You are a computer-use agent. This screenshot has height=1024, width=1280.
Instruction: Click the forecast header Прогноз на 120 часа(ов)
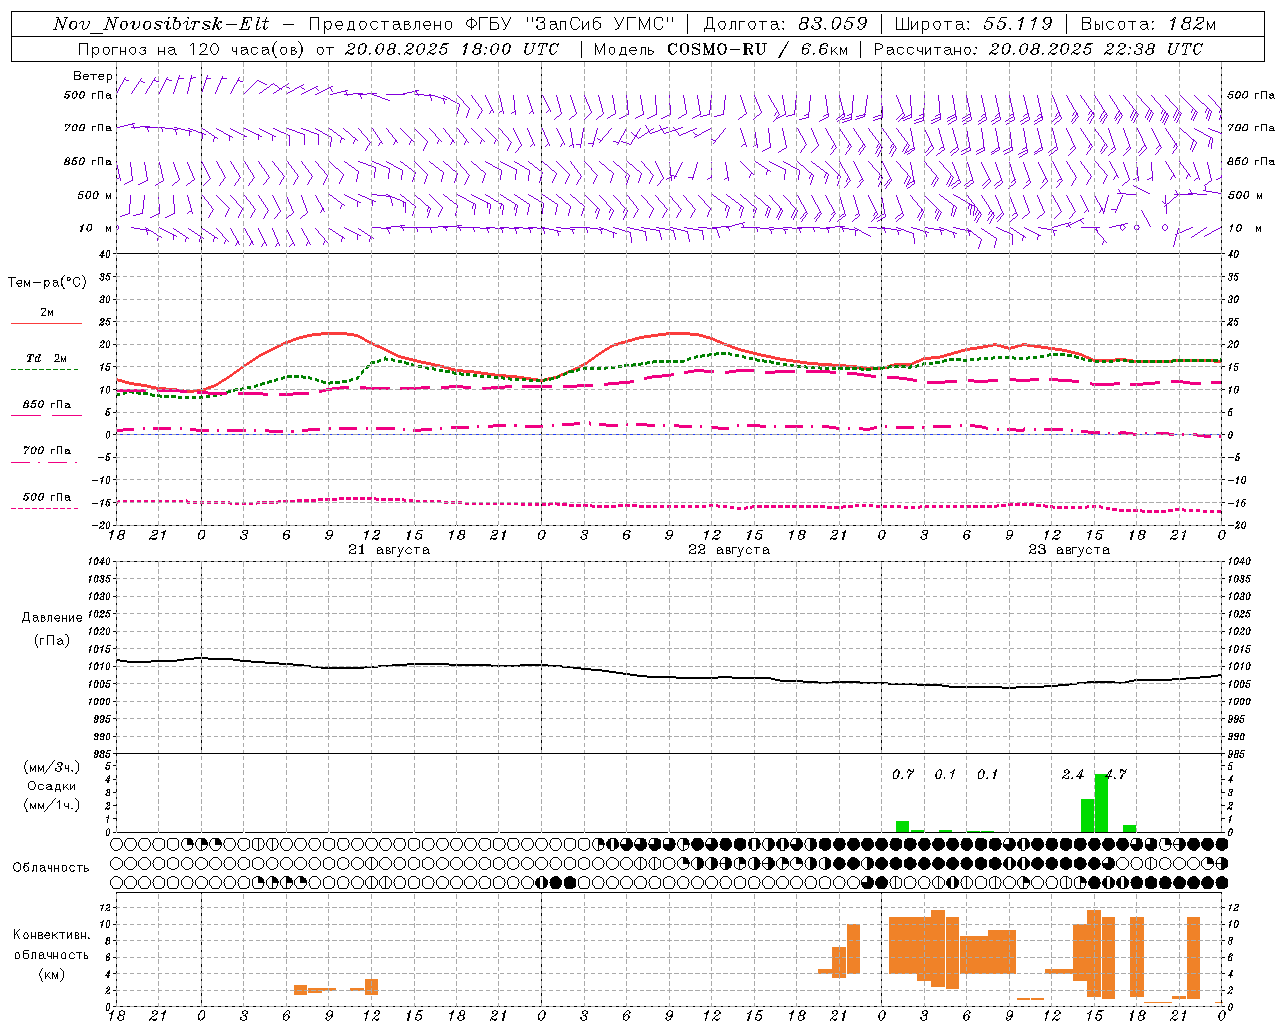193,49
